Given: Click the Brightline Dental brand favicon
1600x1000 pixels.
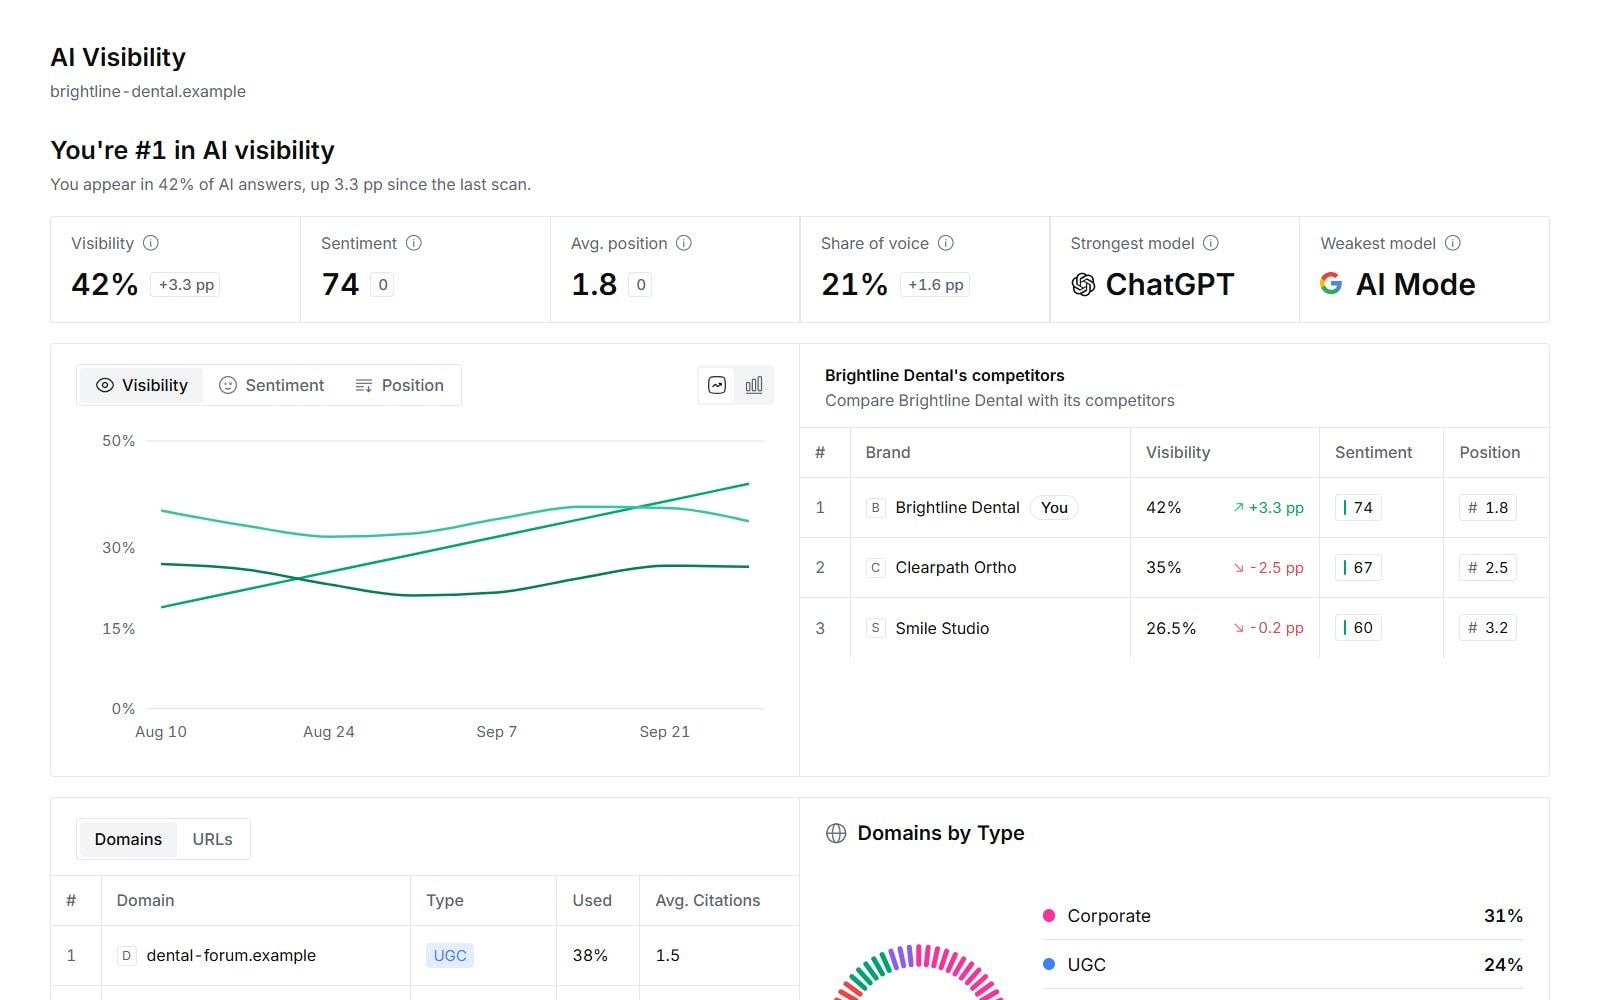Looking at the screenshot, I should (x=875, y=508).
